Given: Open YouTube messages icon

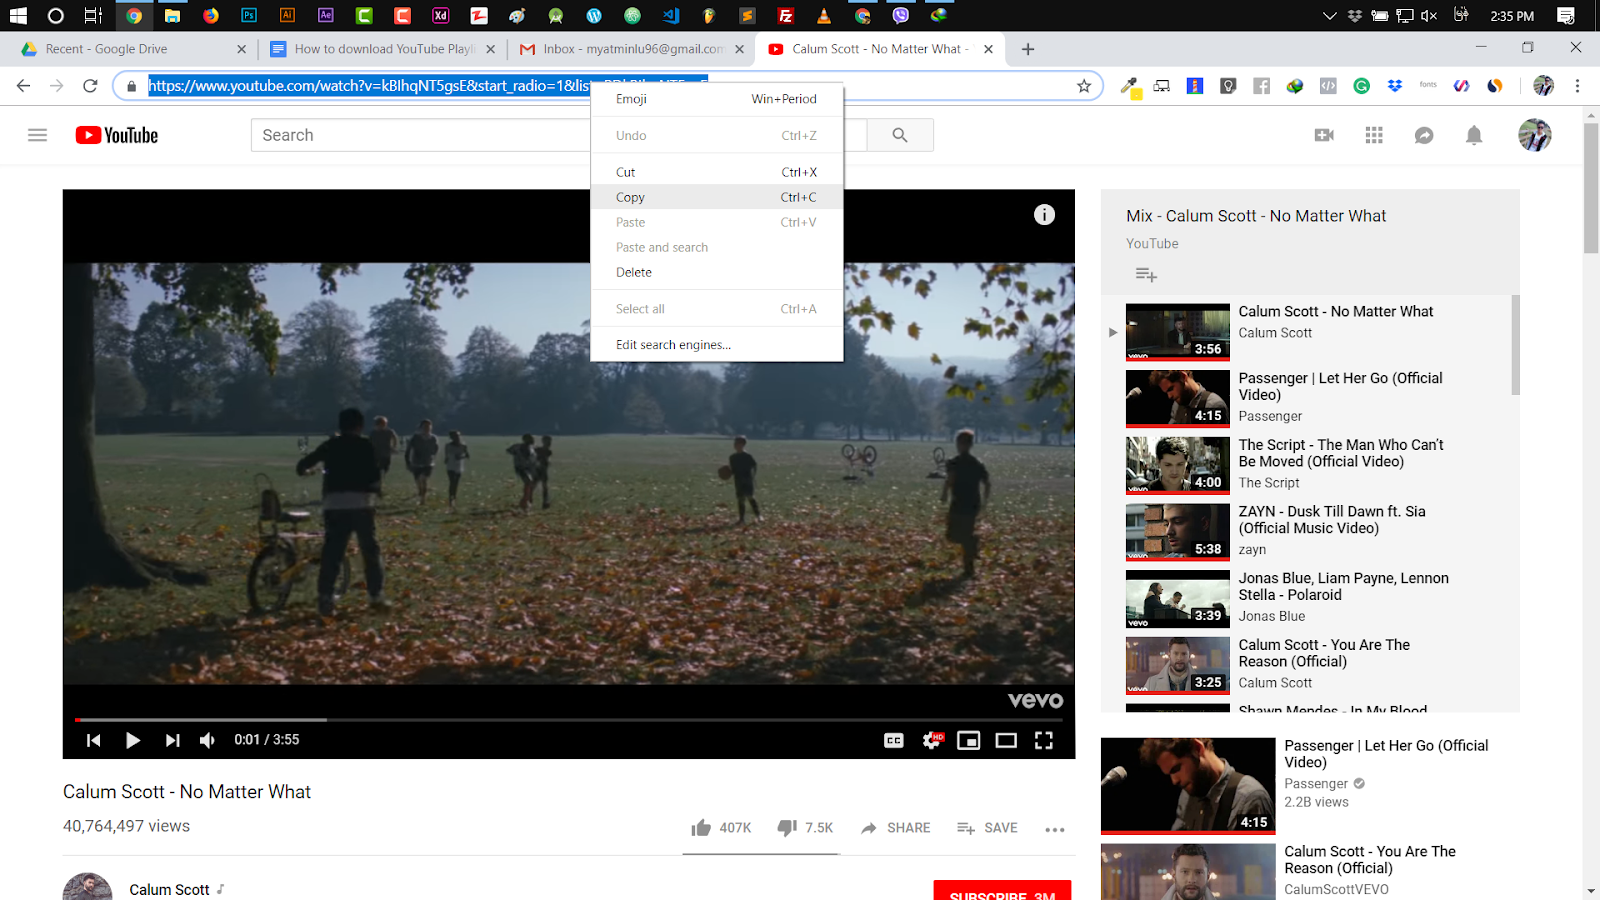Looking at the screenshot, I should pyautogui.click(x=1424, y=135).
